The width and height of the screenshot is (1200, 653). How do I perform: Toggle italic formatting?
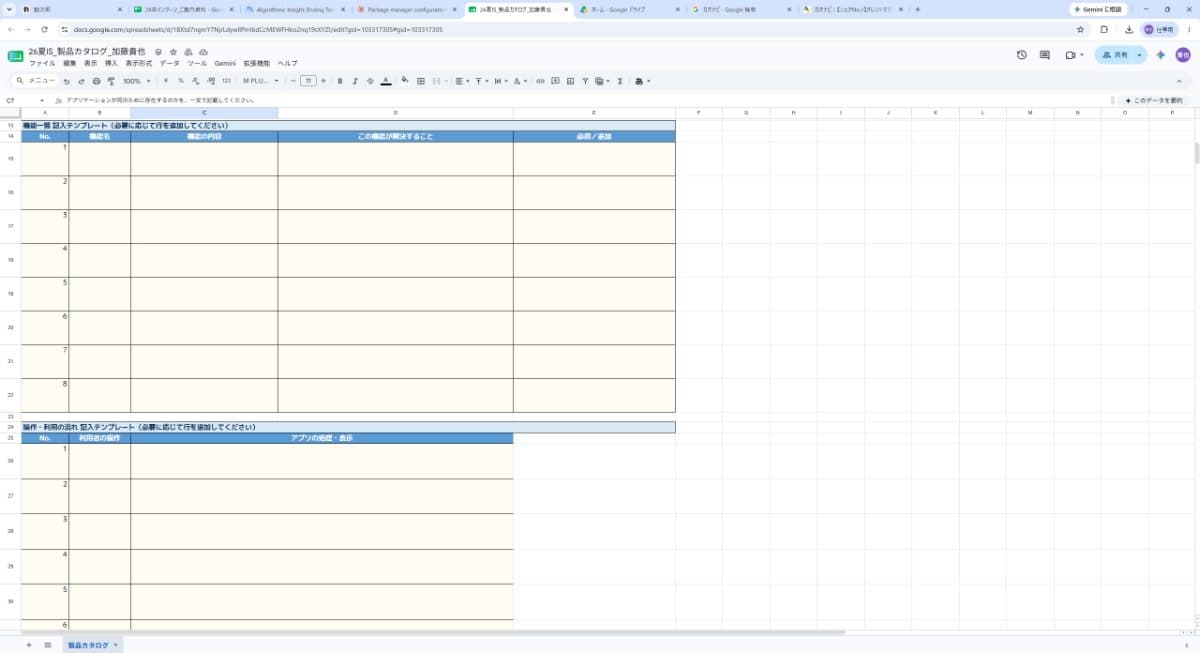coord(355,81)
